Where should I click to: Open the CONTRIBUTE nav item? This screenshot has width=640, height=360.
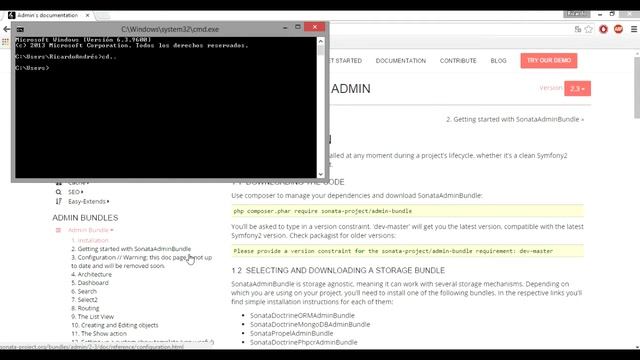pos(458,60)
